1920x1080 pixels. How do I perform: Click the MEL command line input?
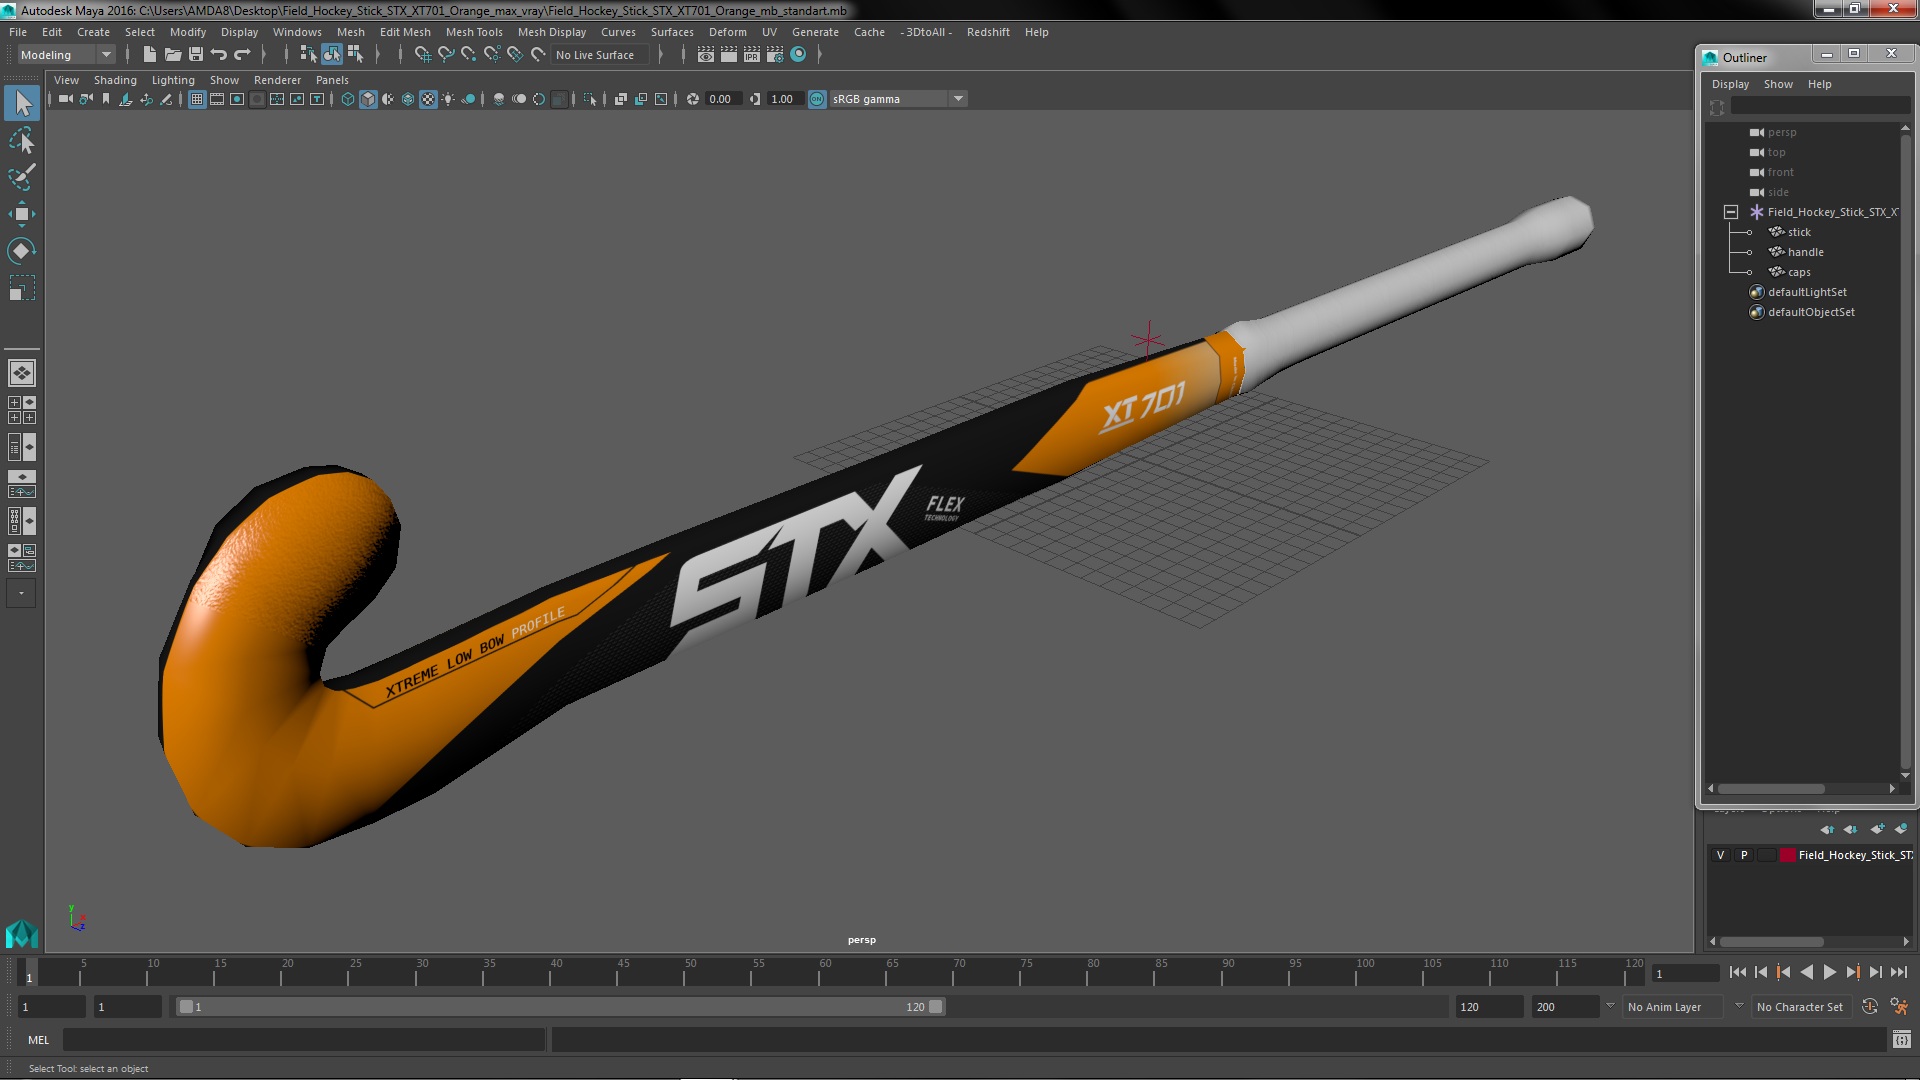click(x=304, y=1040)
